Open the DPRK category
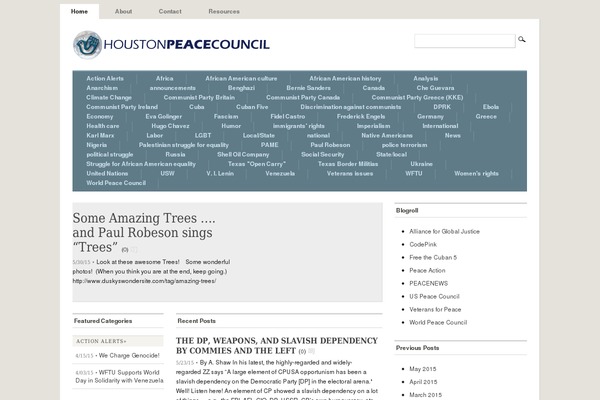The width and height of the screenshot is (600, 400). pos(442,107)
